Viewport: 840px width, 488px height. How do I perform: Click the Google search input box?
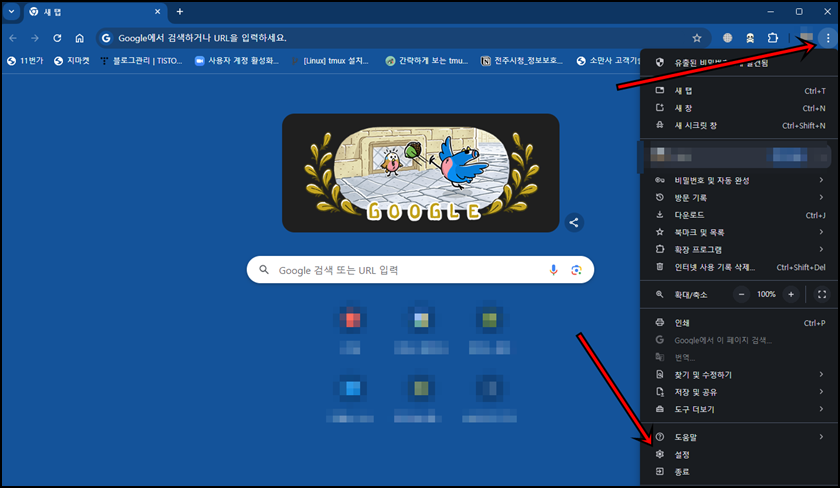[x=420, y=270]
